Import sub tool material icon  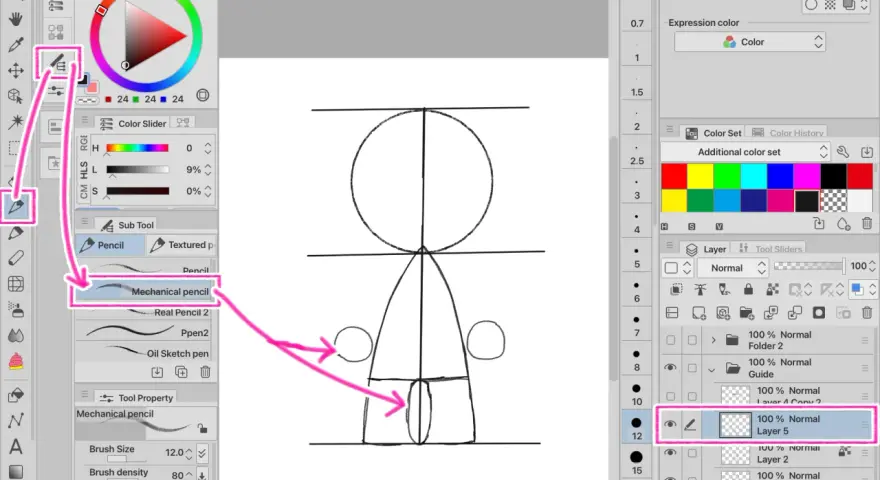pos(157,372)
